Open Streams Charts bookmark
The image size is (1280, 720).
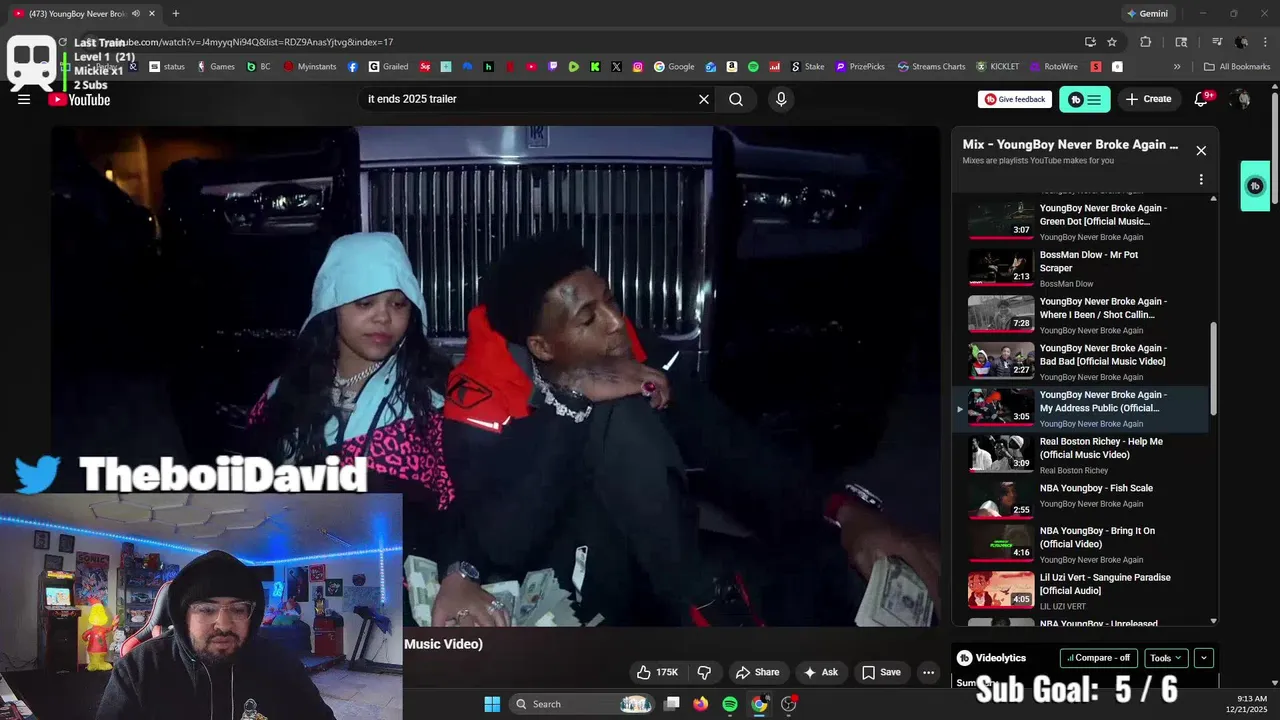(931, 67)
